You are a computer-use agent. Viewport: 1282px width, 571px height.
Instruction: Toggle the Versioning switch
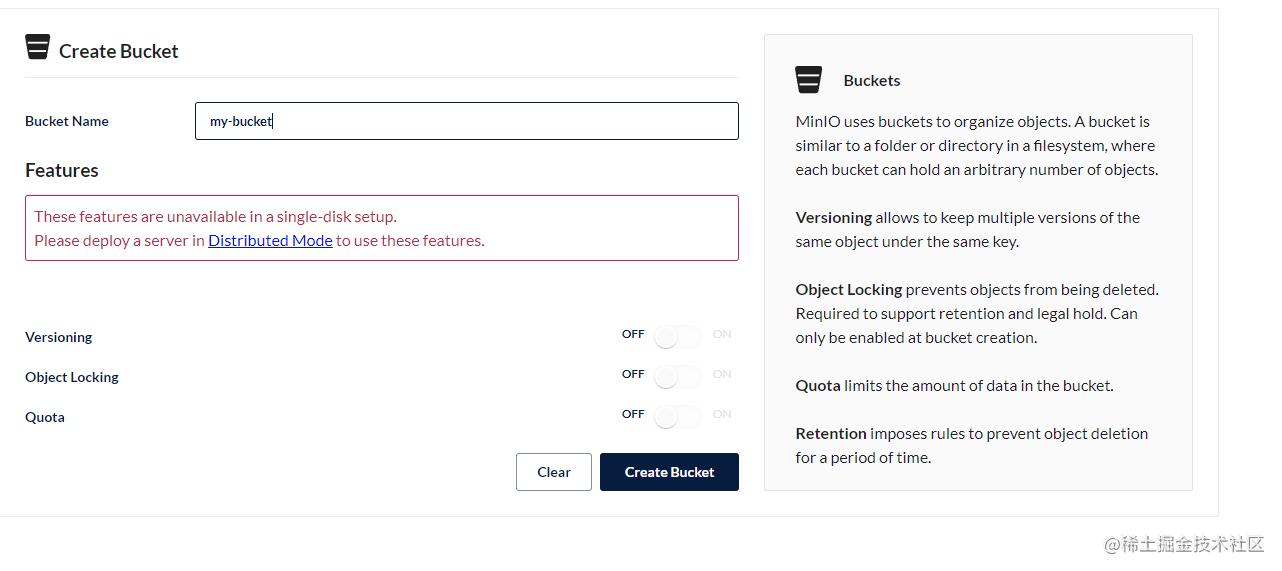coord(677,336)
